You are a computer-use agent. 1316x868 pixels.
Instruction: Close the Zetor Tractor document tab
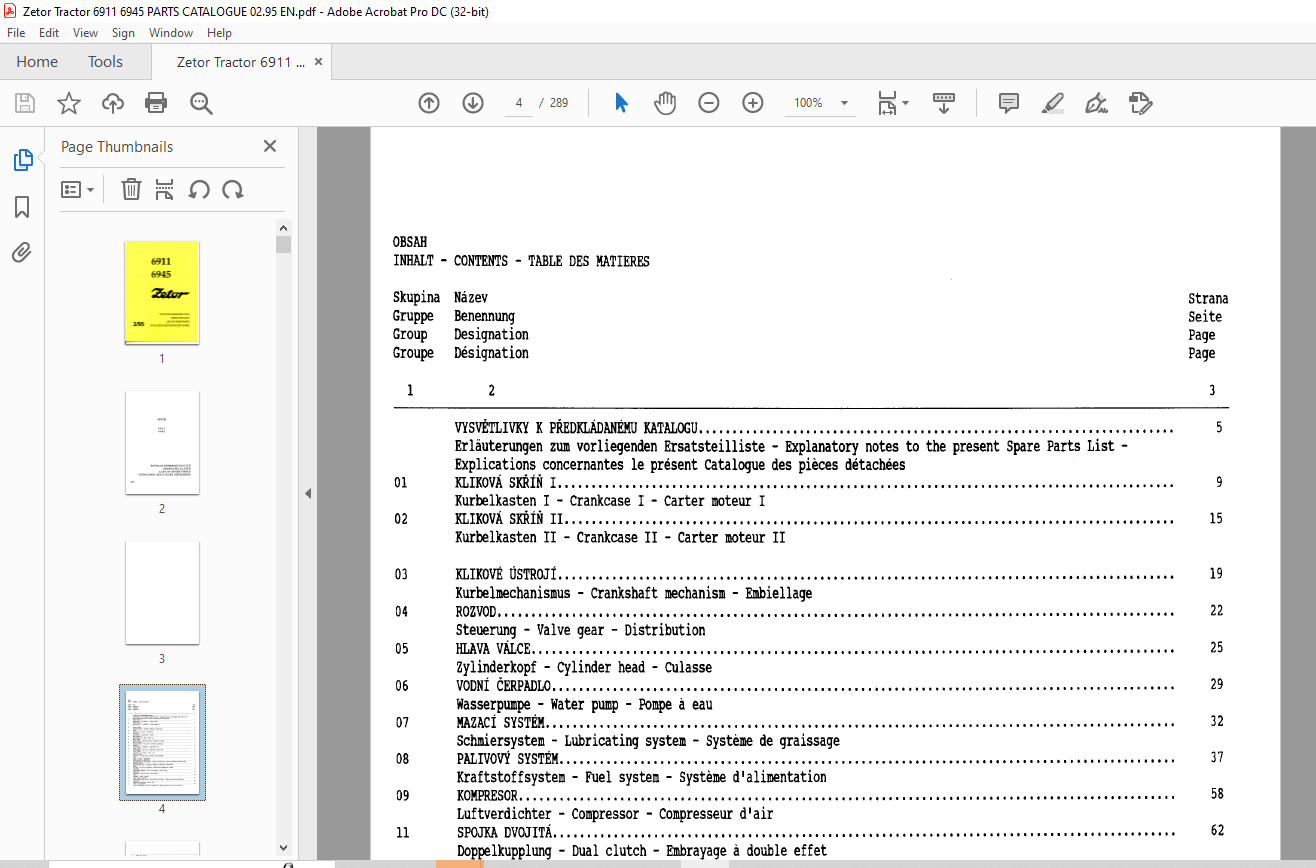(319, 62)
